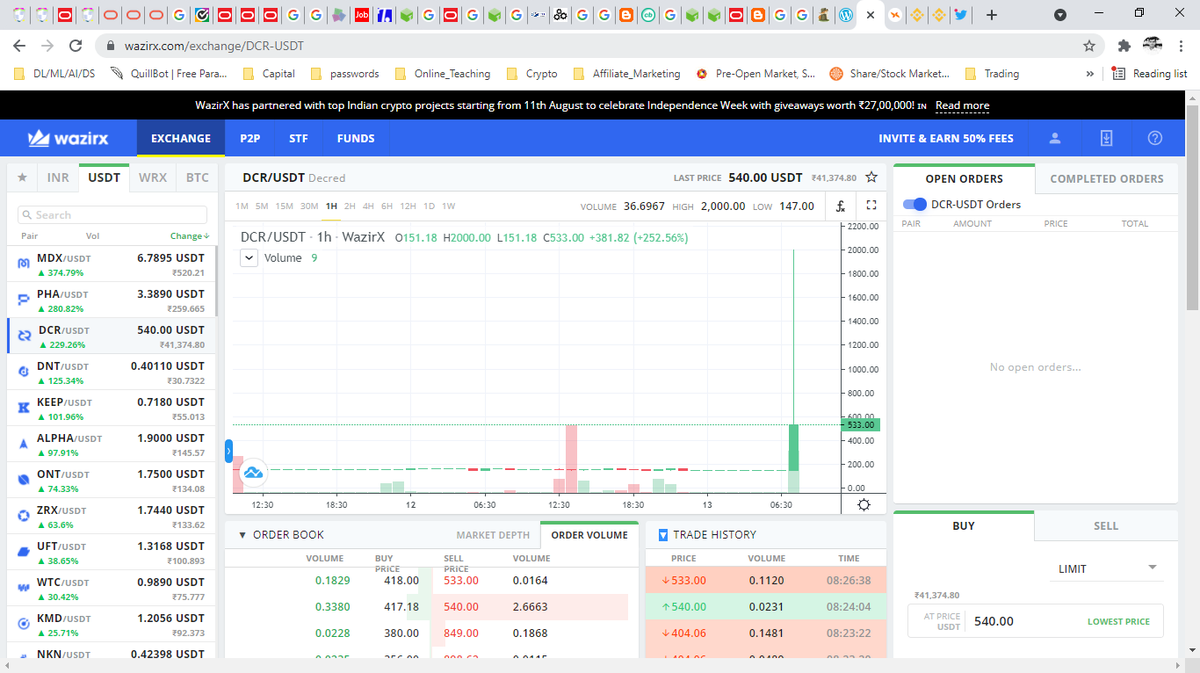
Task: Open the Crypto bookmarks folder
Action: 532,74
